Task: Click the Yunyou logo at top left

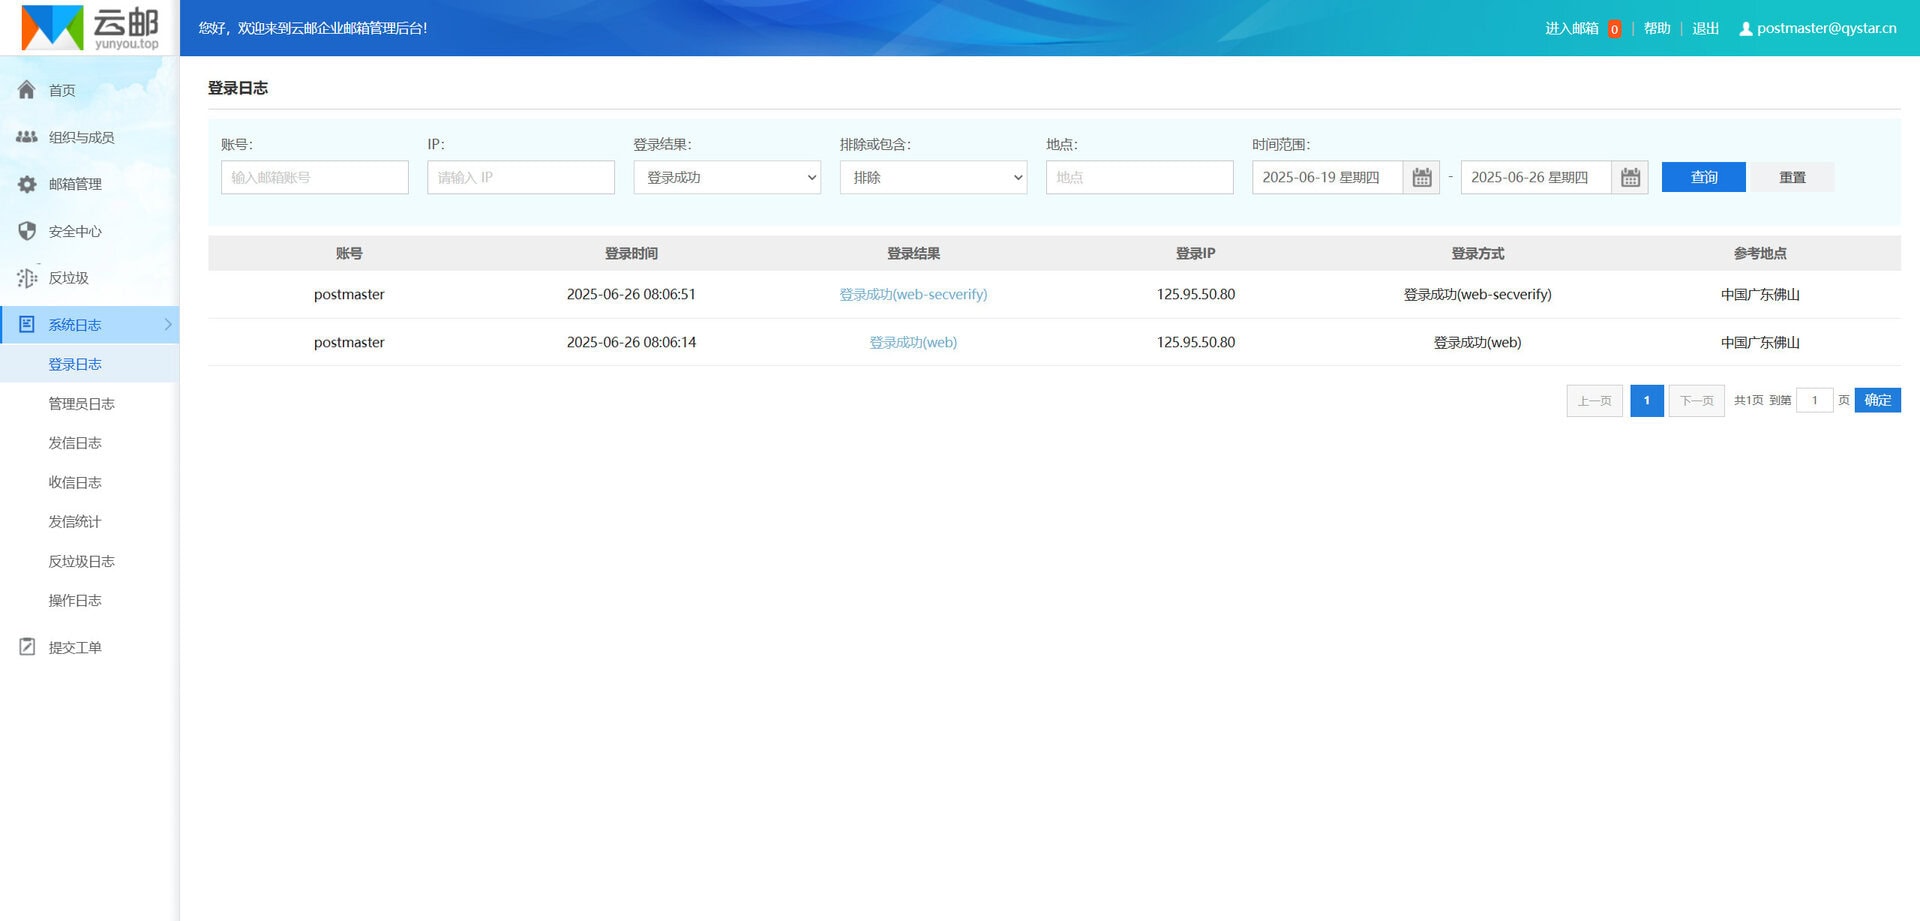Action: (90, 28)
